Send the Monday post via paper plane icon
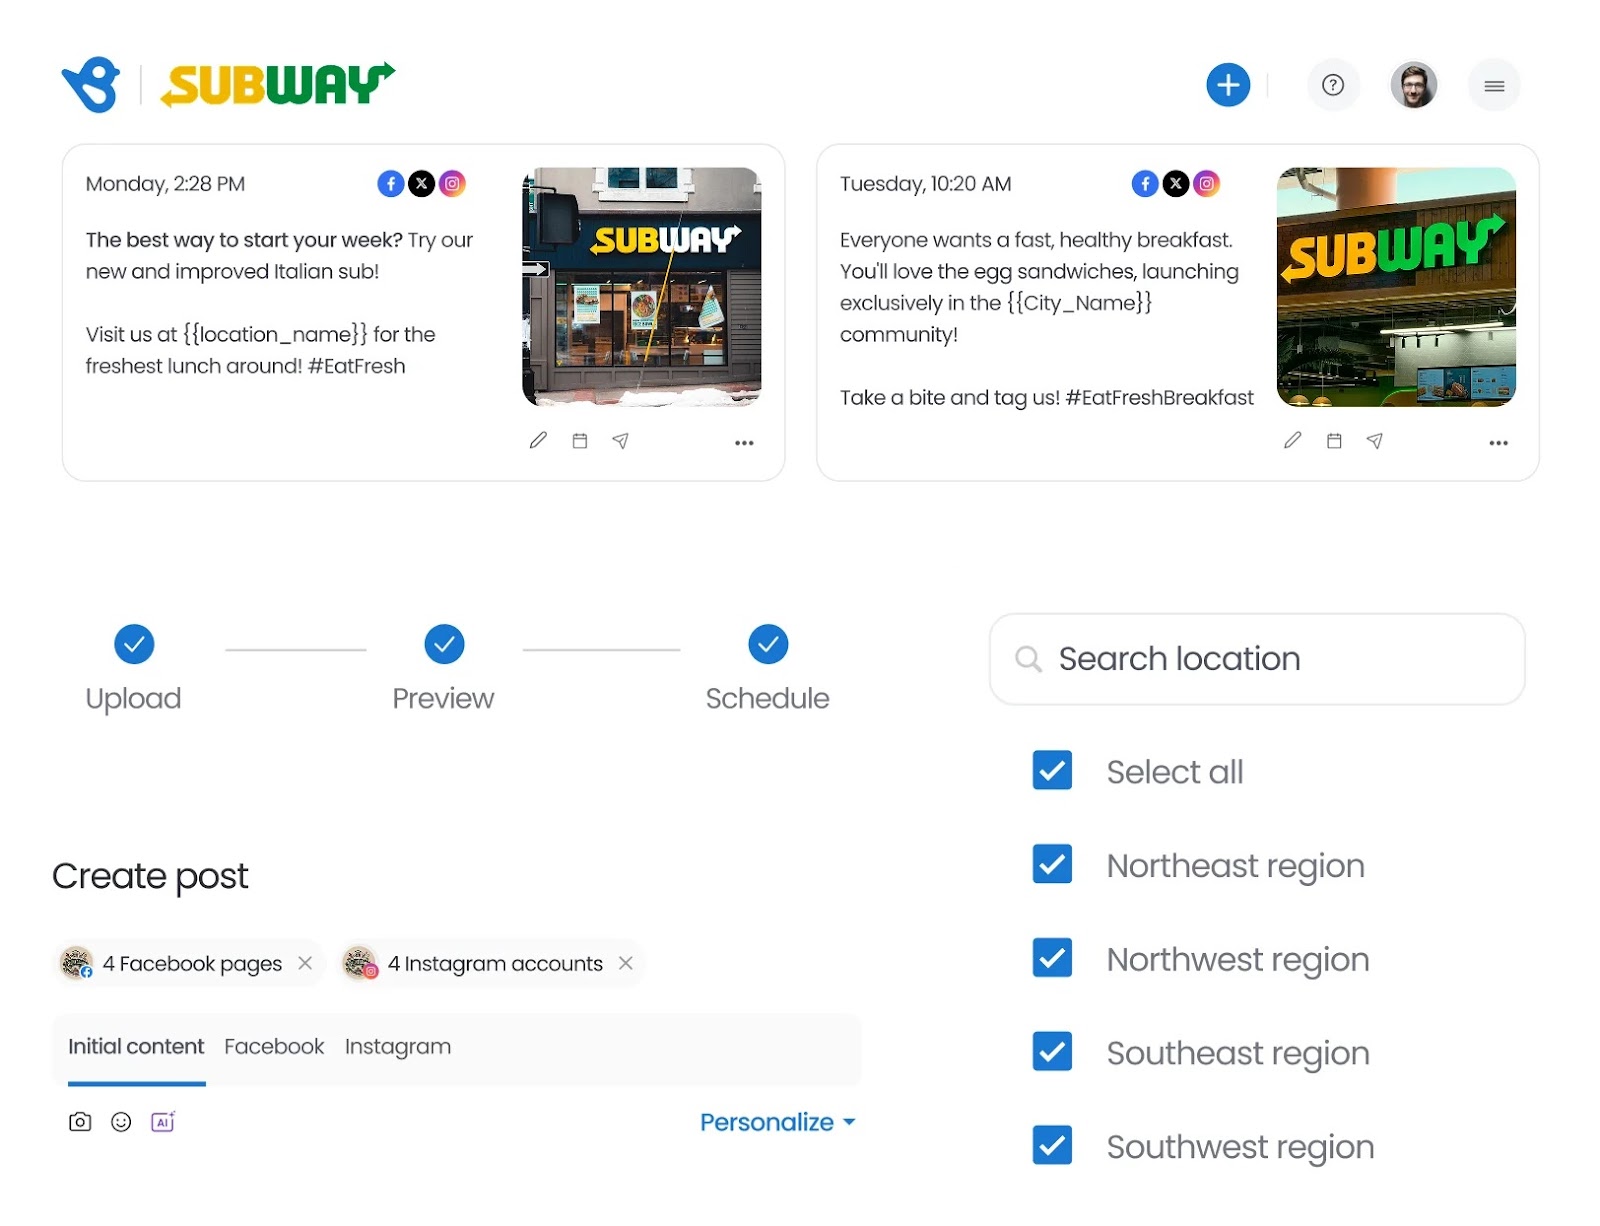The width and height of the screenshot is (1600, 1226). [620, 440]
